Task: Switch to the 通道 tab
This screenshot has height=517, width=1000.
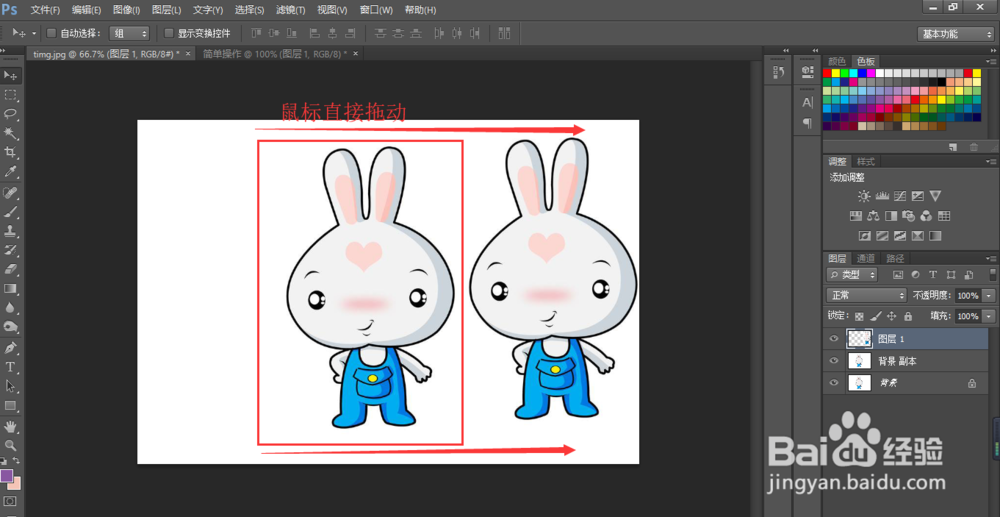Action: (x=865, y=258)
